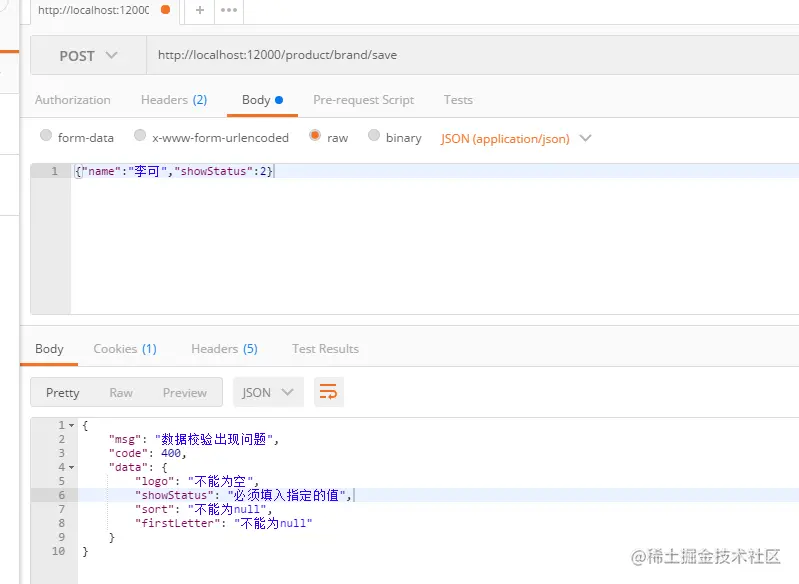Open the response Headers (5) tab
Viewport: 799px width, 584px height.
[x=224, y=349]
